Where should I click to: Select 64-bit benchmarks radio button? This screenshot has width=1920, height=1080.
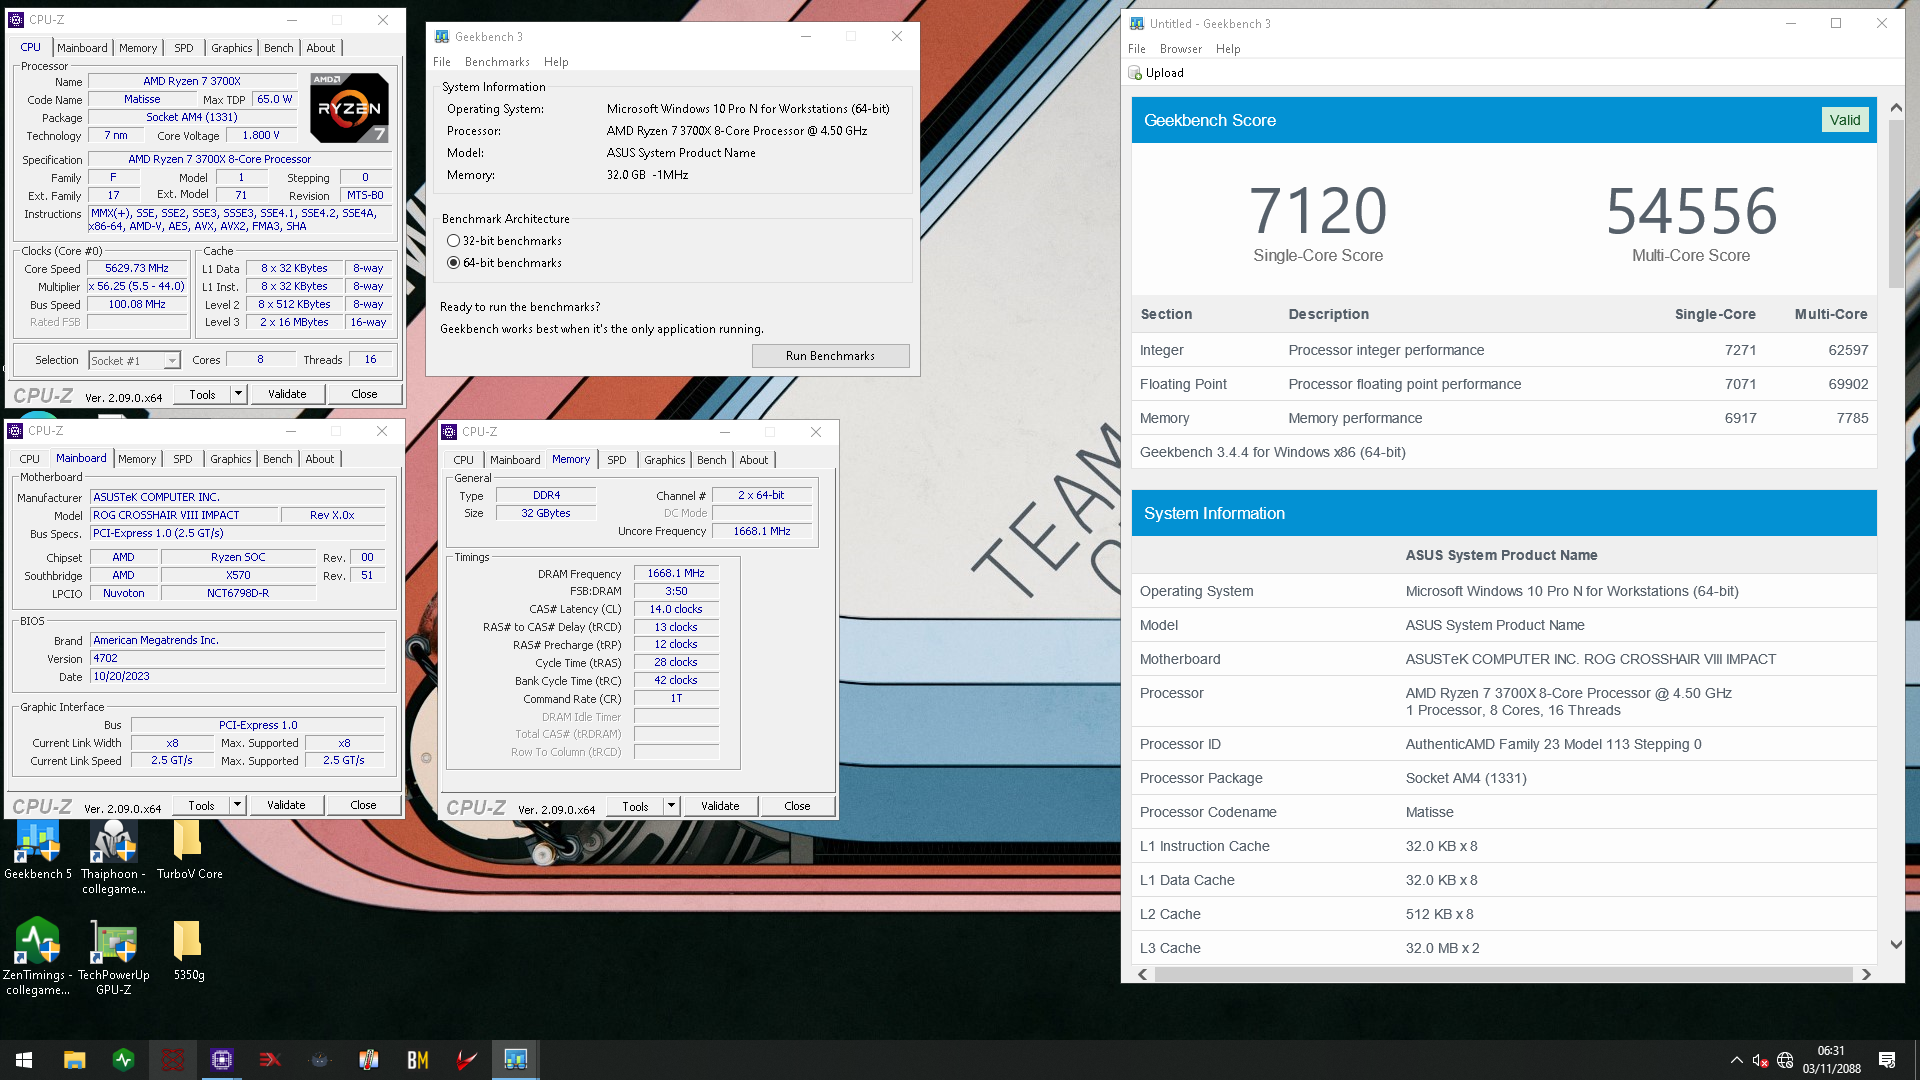pos(453,263)
